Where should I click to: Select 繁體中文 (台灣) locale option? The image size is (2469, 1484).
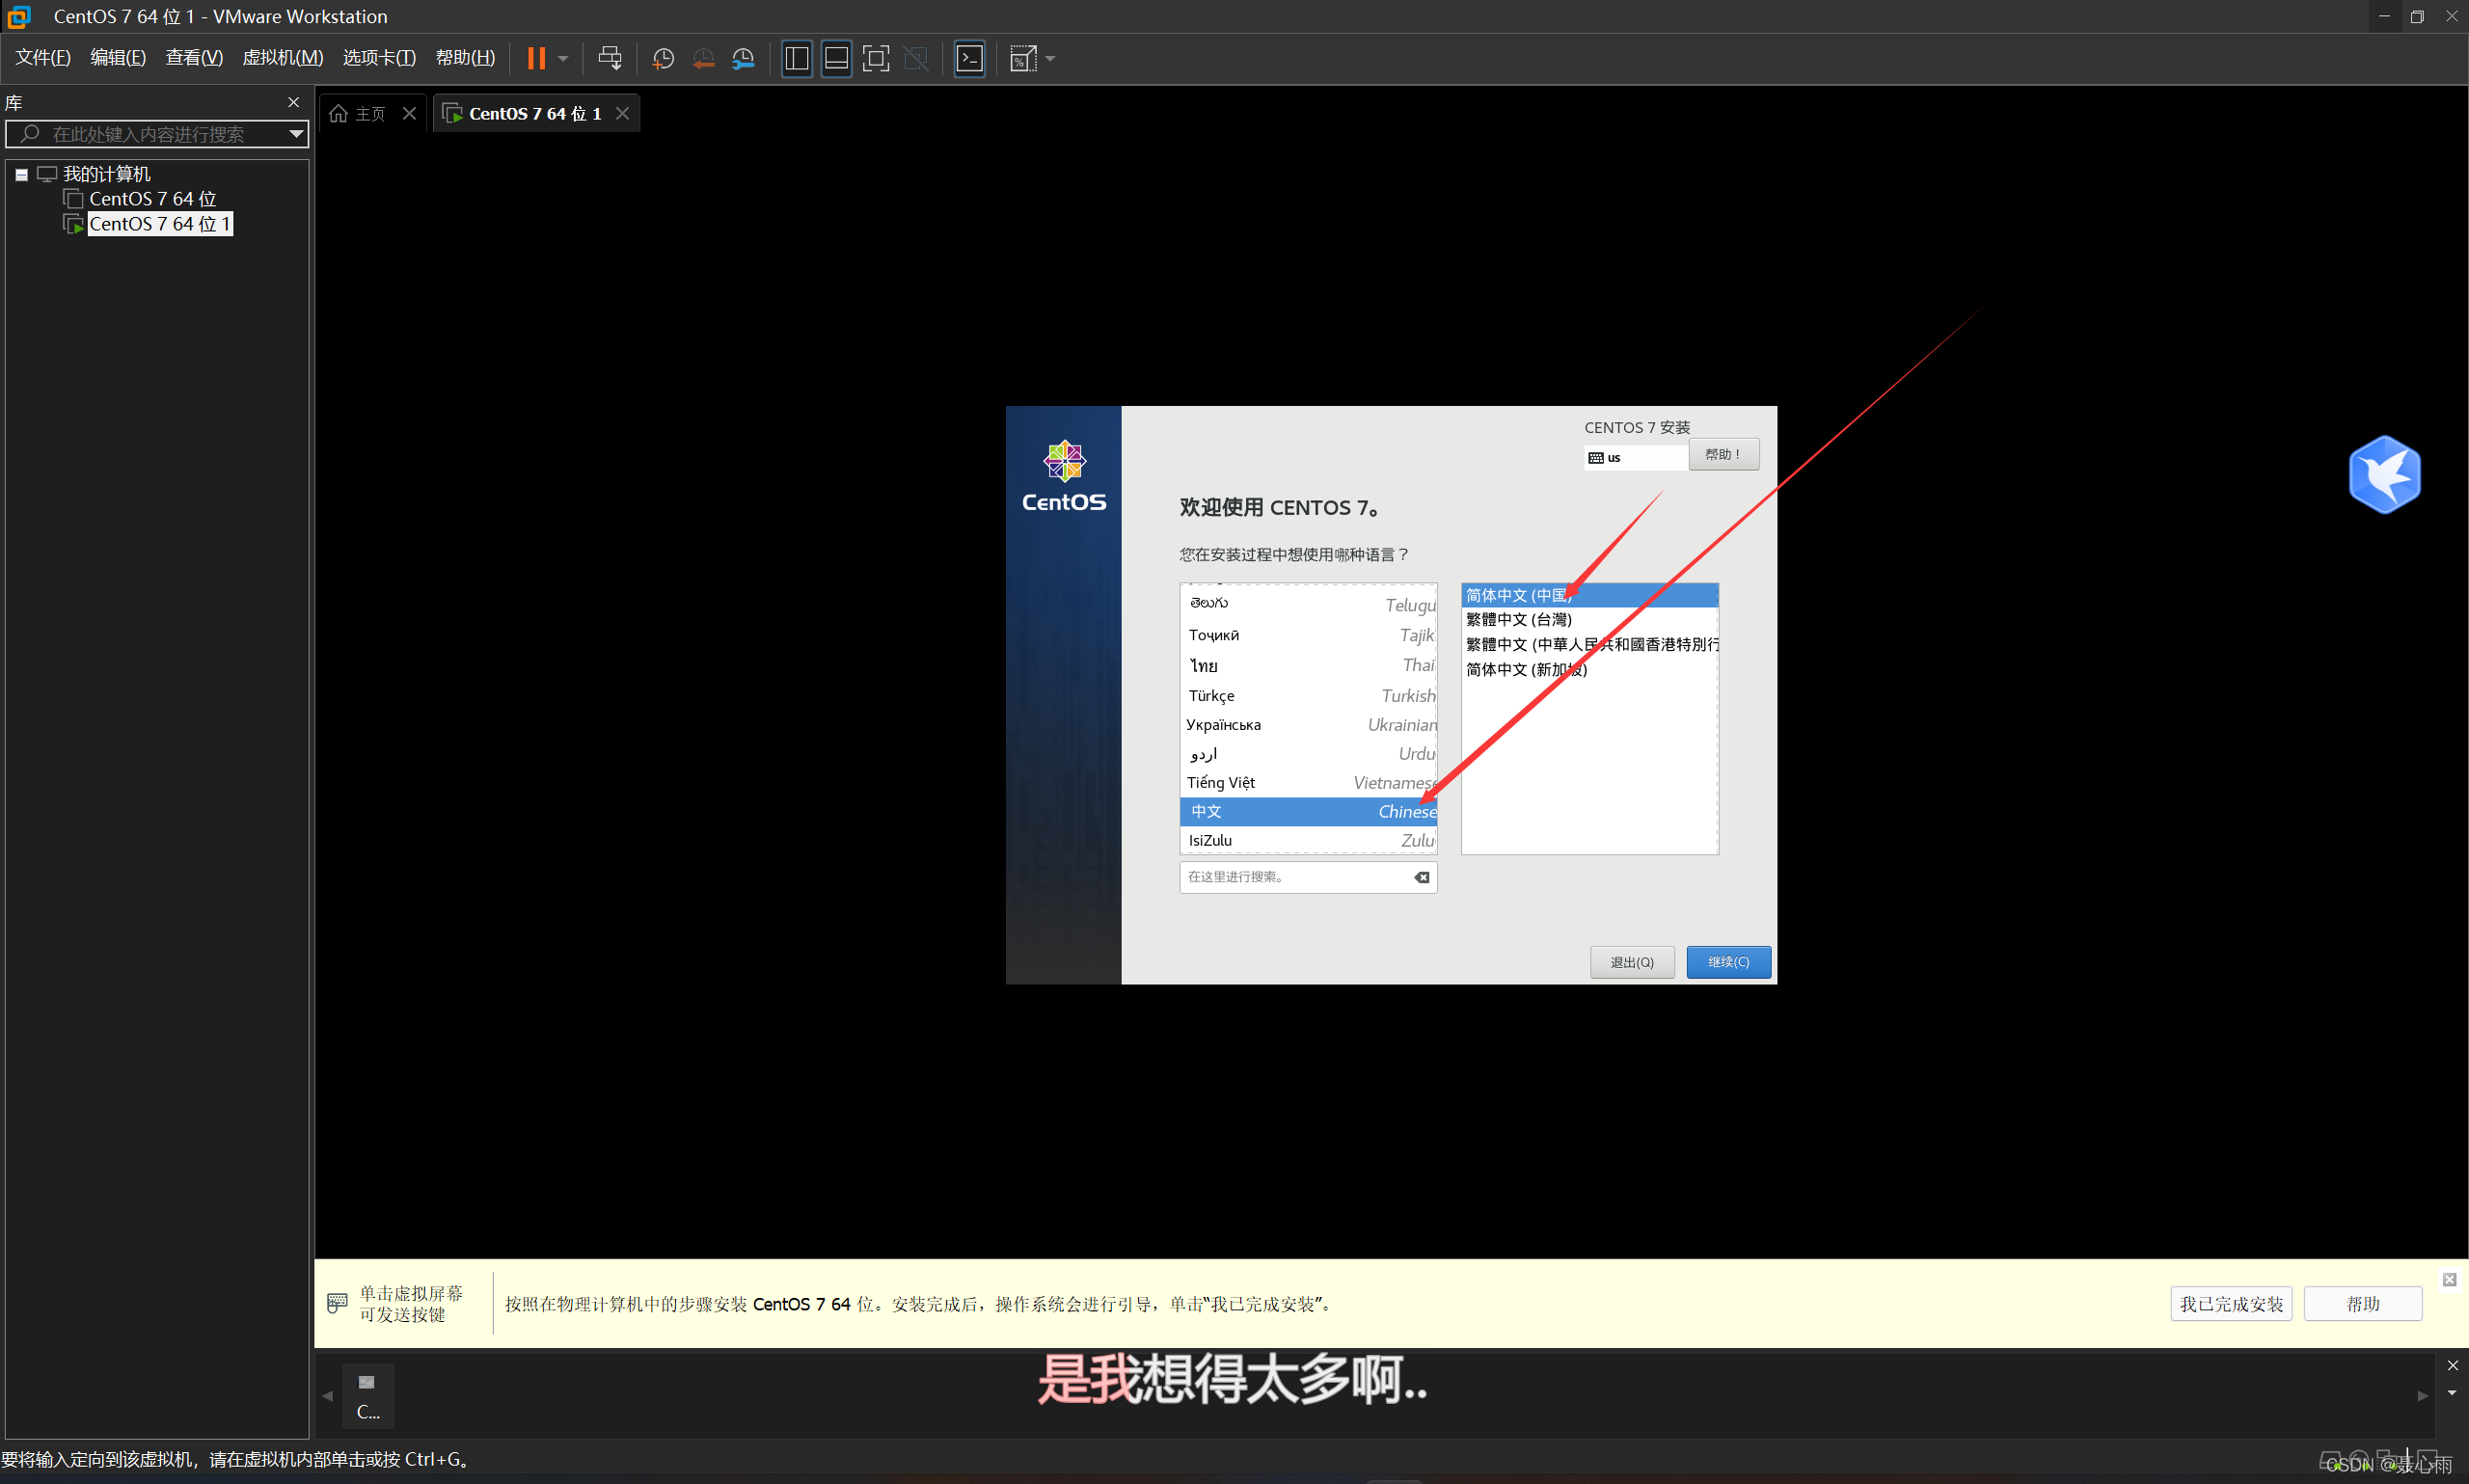[x=1519, y=619]
